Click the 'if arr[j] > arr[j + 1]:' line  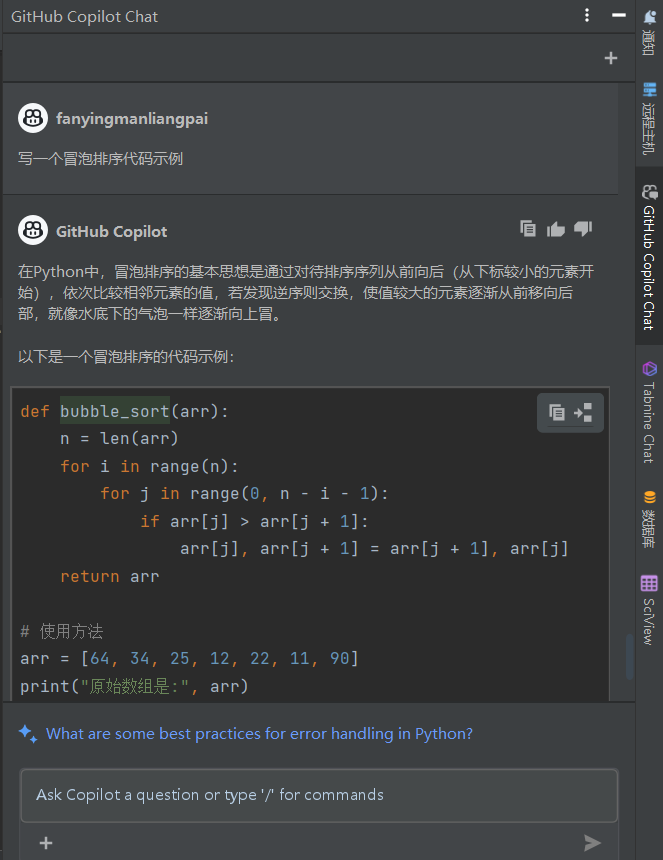(x=254, y=521)
